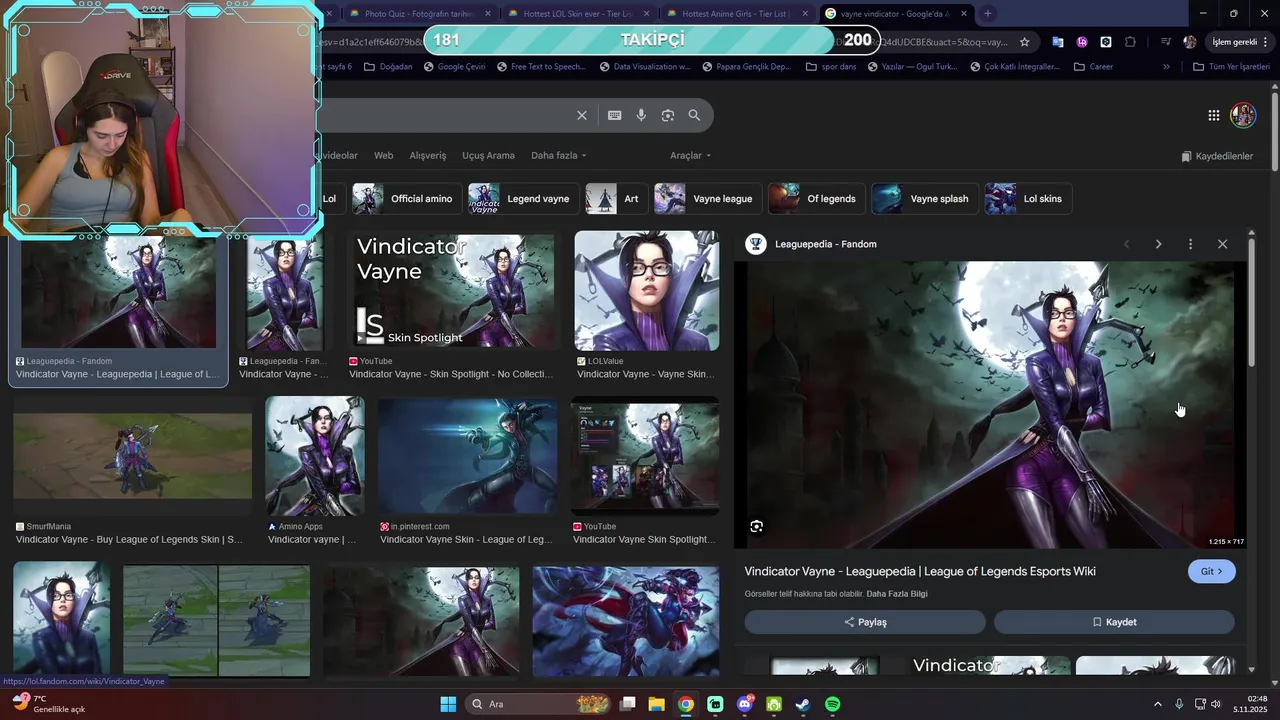Open File Explorer from taskbar
Viewport: 1280px width, 720px height.
(656, 704)
